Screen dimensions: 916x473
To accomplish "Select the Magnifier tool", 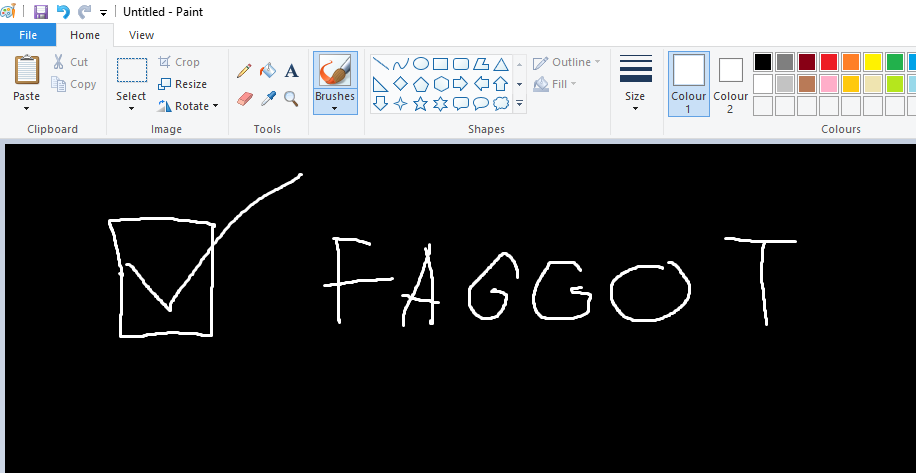I will [292, 98].
